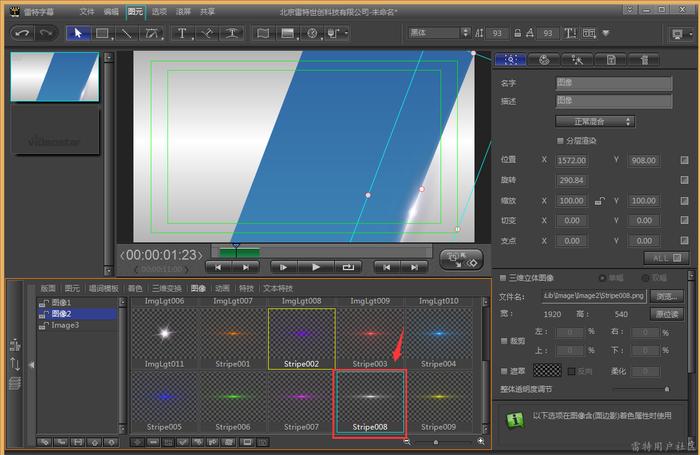Image resolution: width=700 pixels, height=455 pixels.
Task: Click the redo arrow in the toolbar
Action: pyautogui.click(x=46, y=33)
